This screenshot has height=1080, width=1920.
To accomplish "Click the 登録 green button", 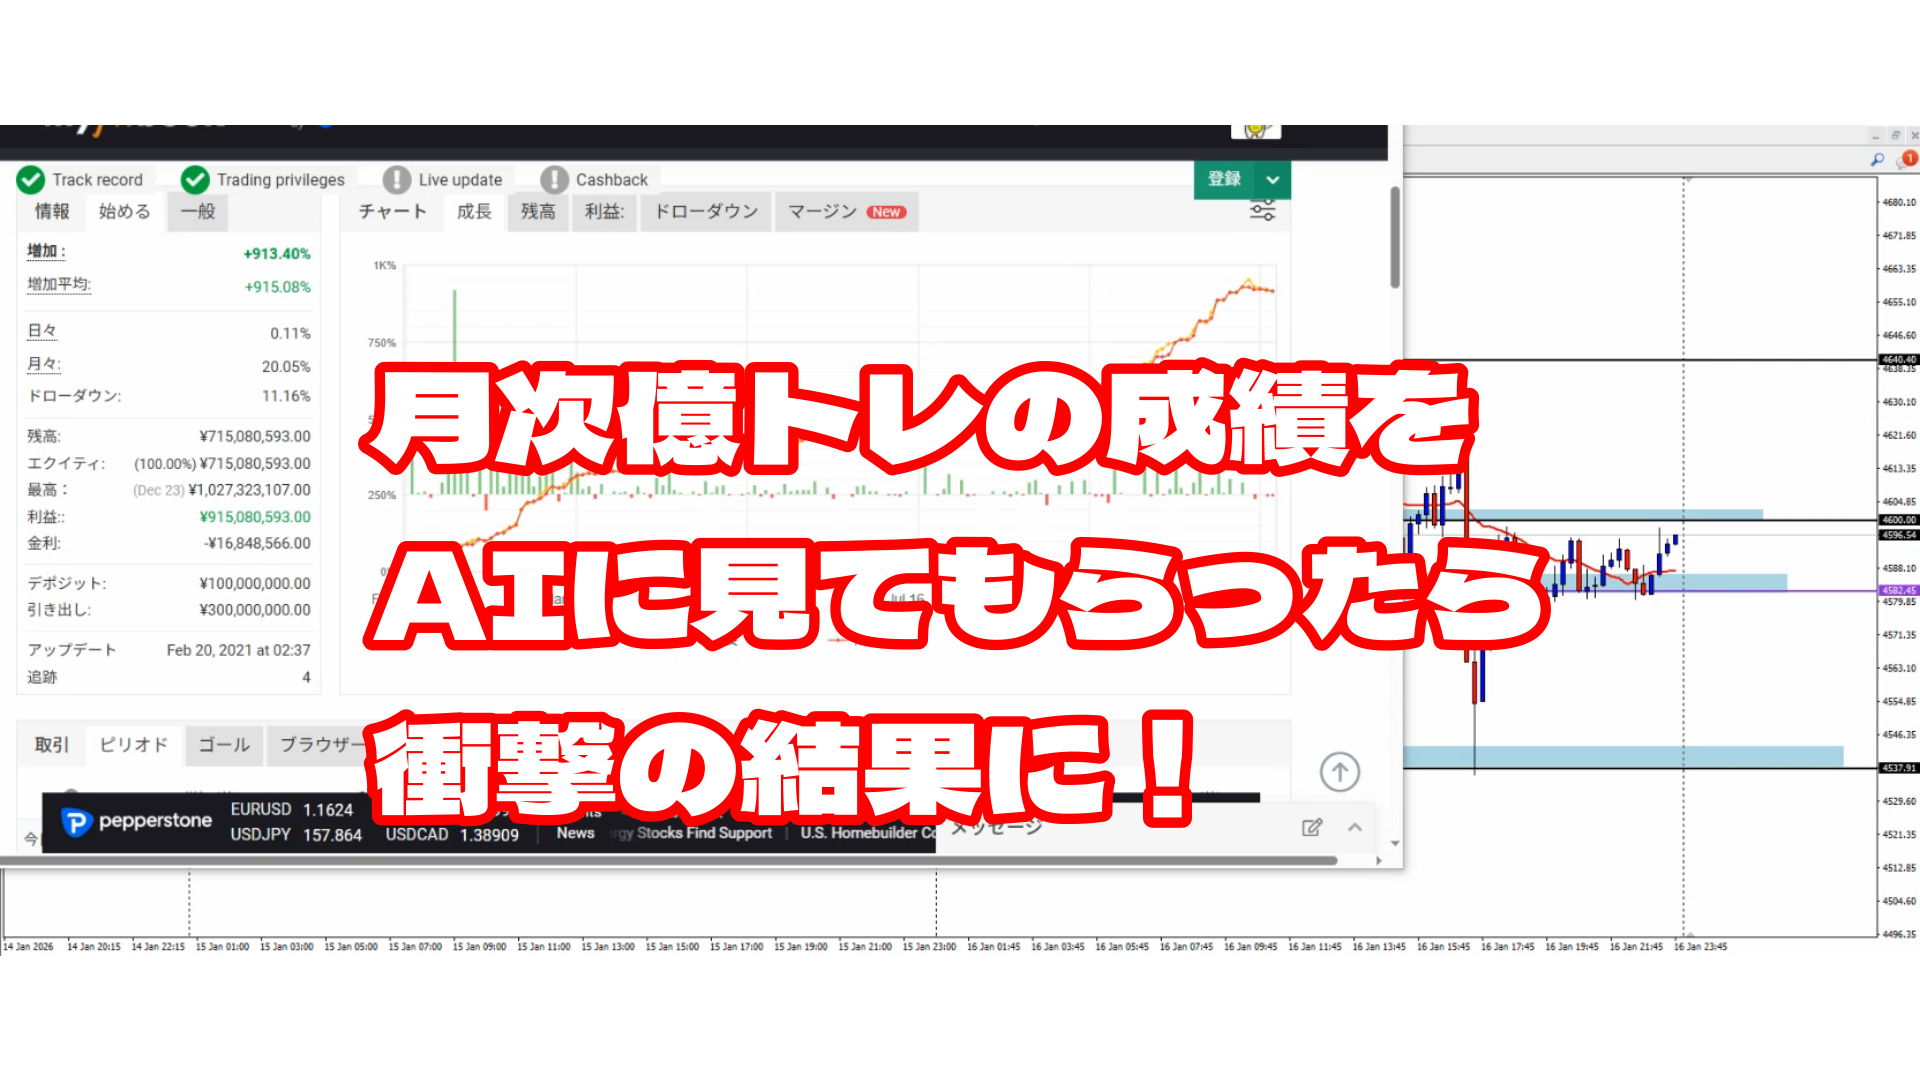I will click(1224, 180).
